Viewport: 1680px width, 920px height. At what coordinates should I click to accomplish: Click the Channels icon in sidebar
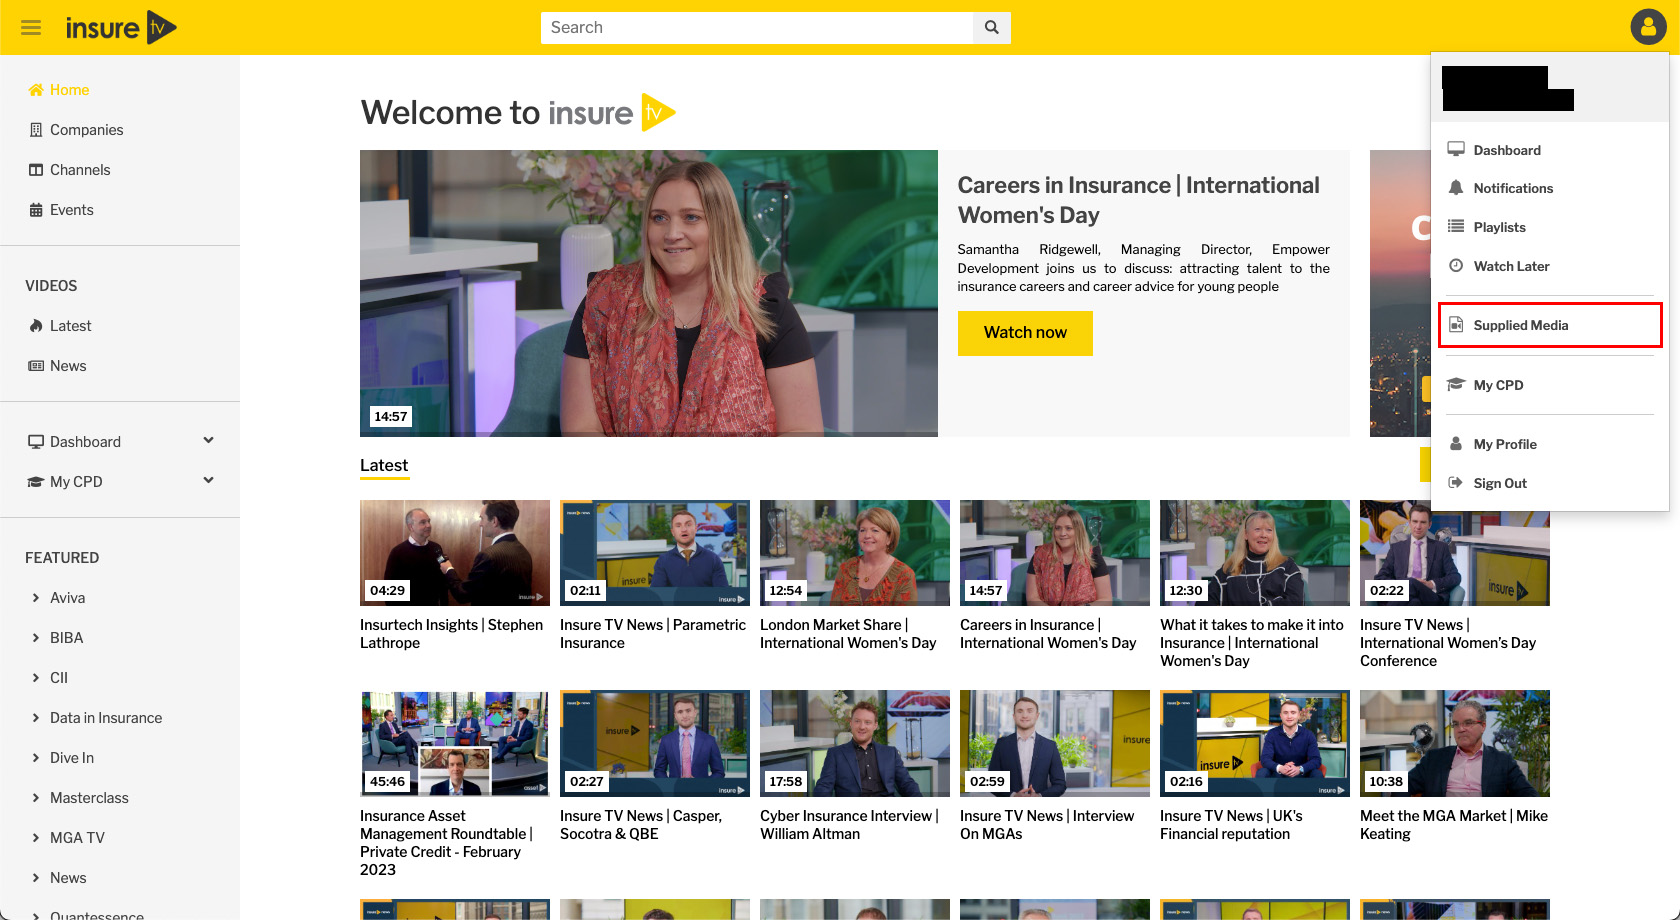(x=36, y=170)
